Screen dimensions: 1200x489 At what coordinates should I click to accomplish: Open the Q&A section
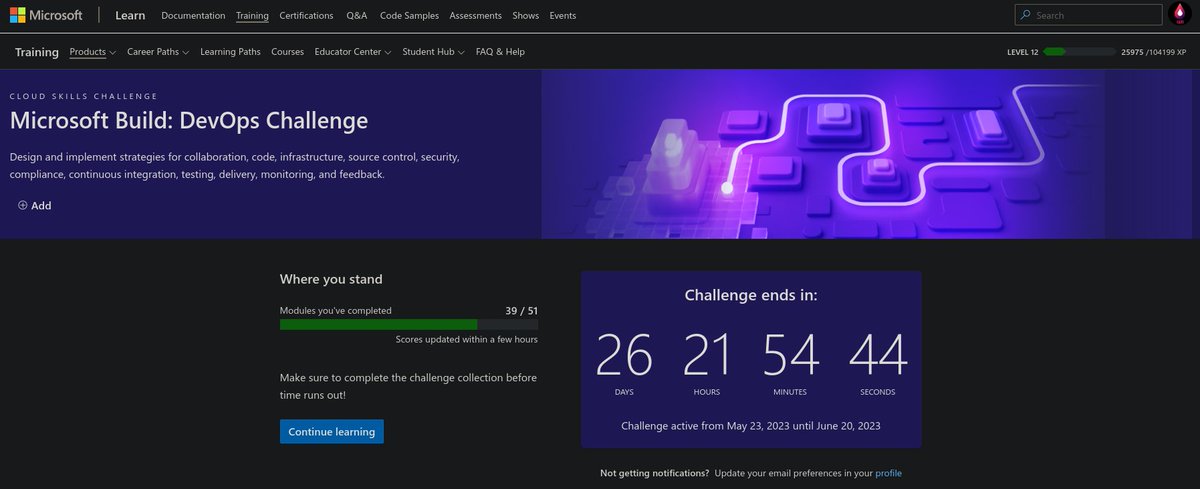tap(357, 16)
